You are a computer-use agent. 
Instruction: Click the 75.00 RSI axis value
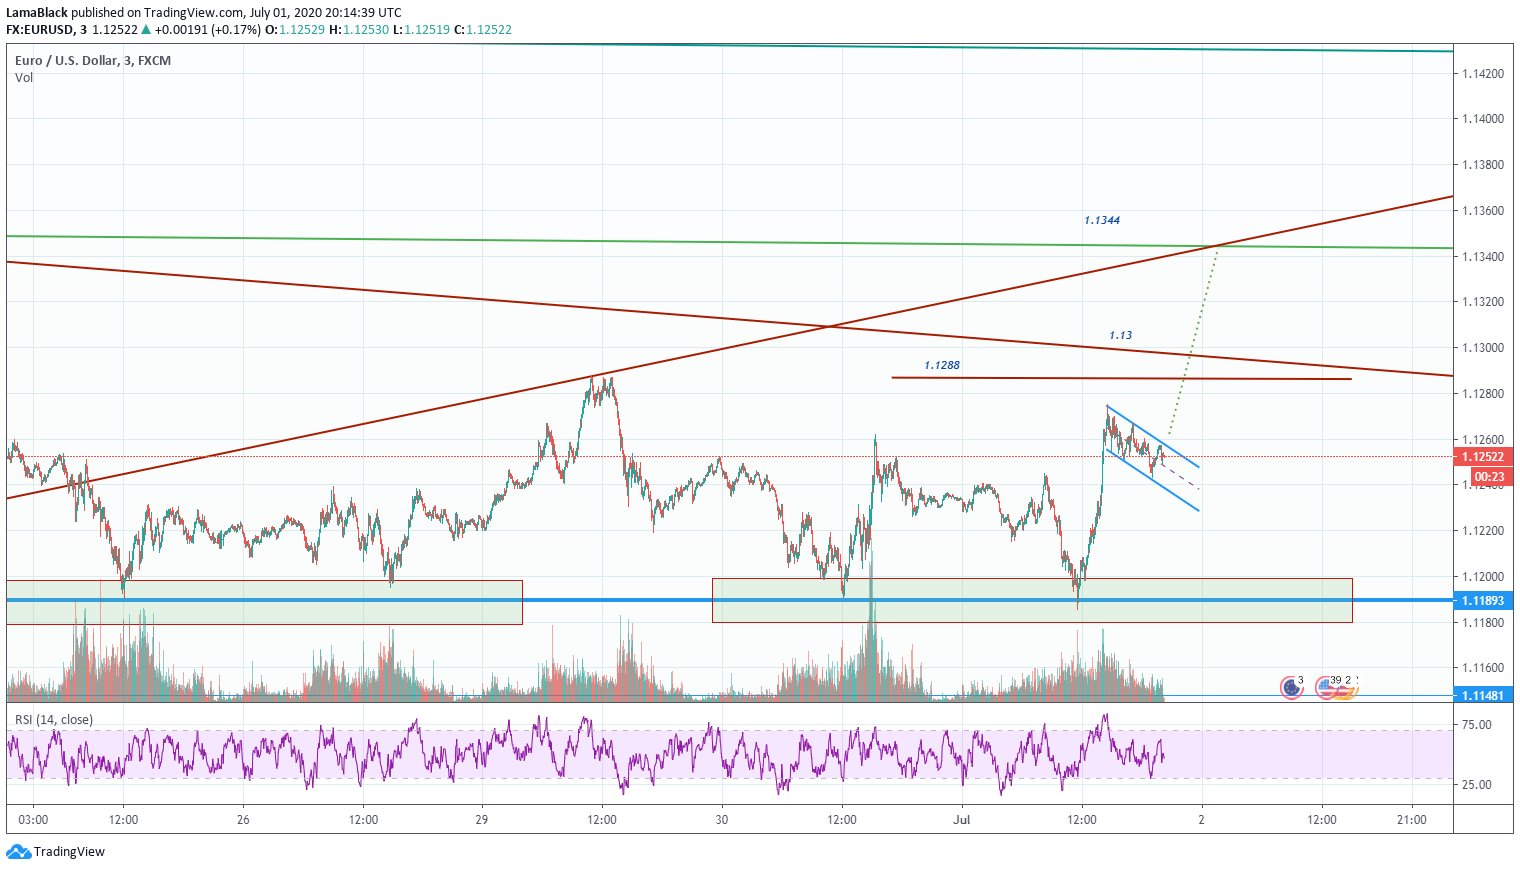[1476, 725]
